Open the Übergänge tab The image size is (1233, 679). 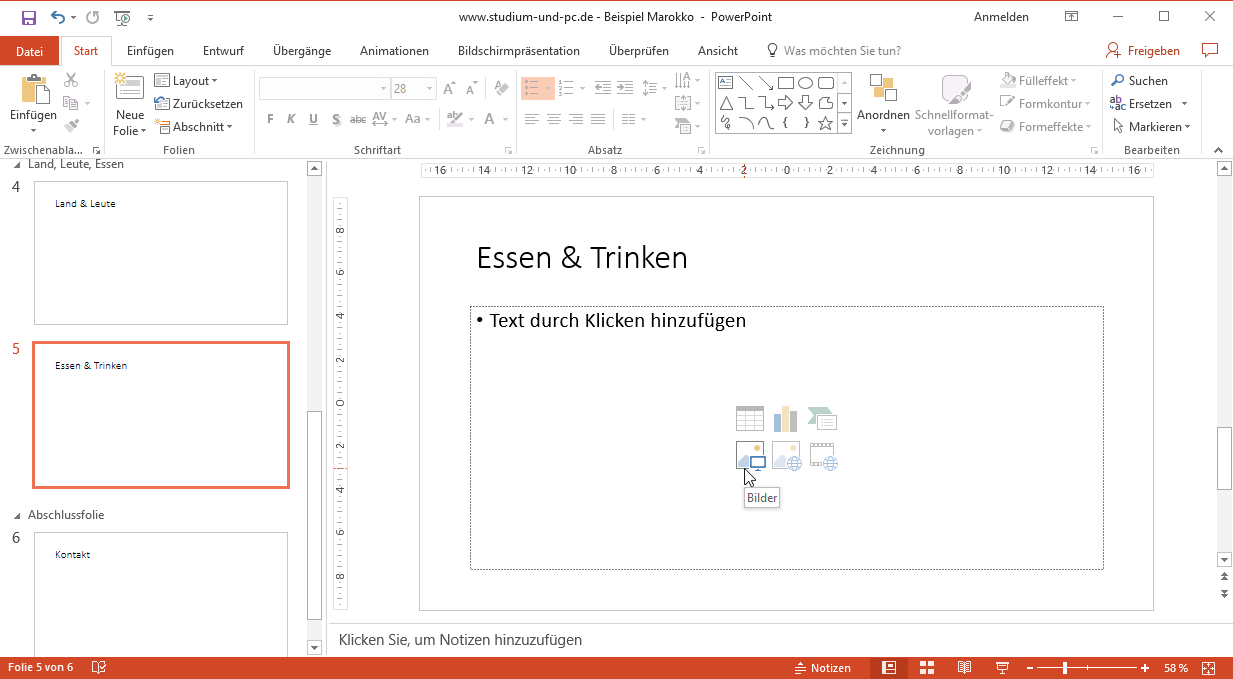pos(302,51)
